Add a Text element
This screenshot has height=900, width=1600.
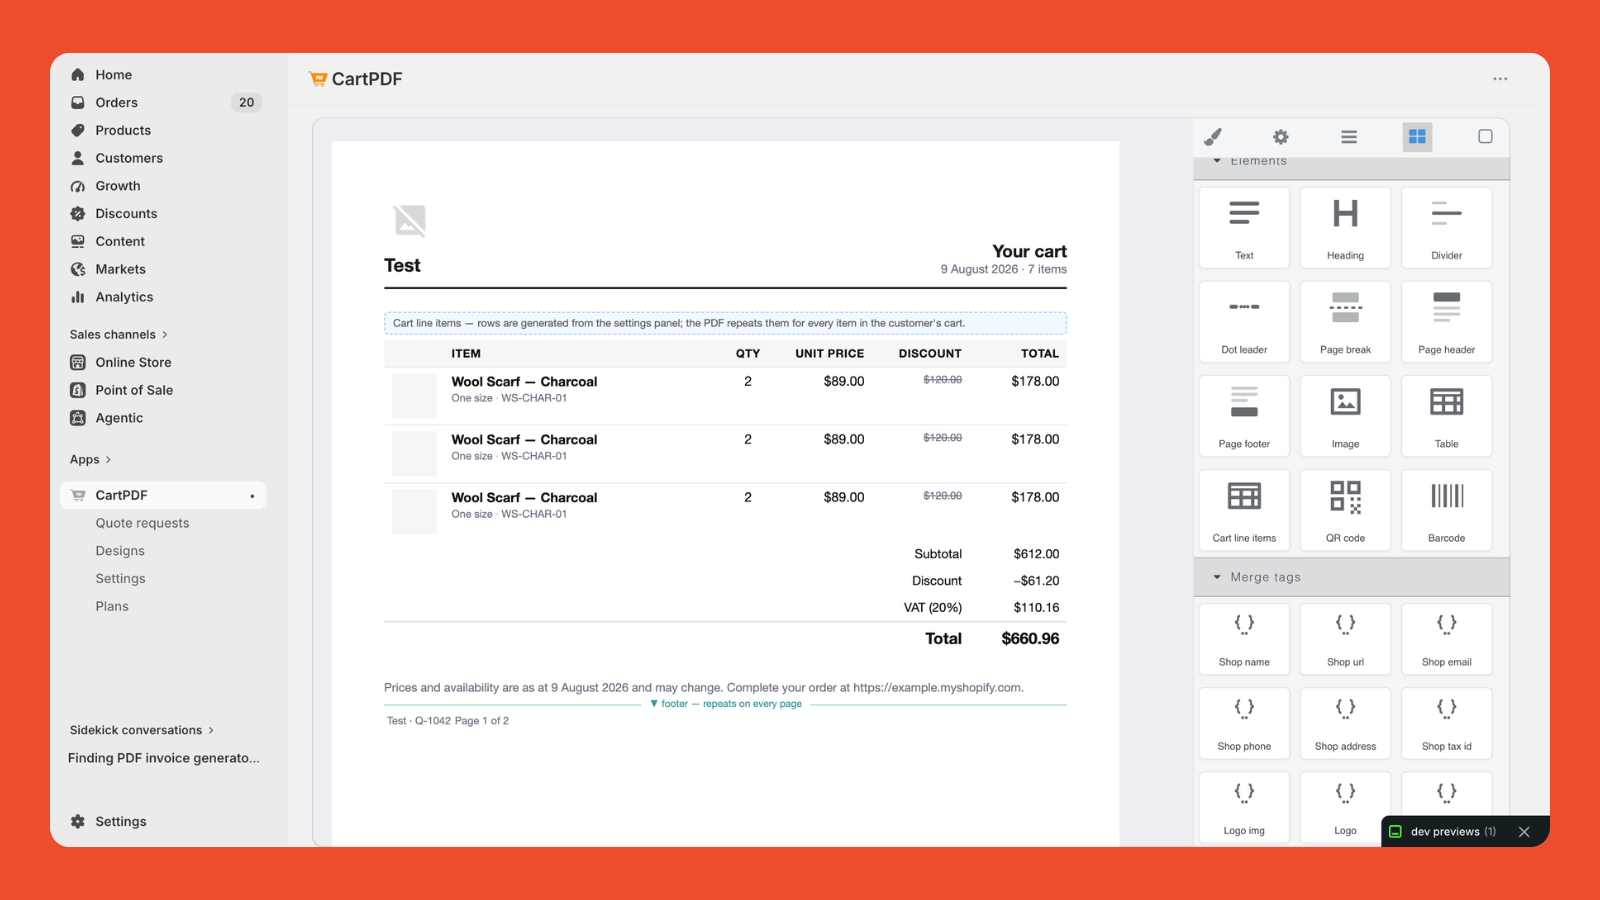click(1244, 228)
